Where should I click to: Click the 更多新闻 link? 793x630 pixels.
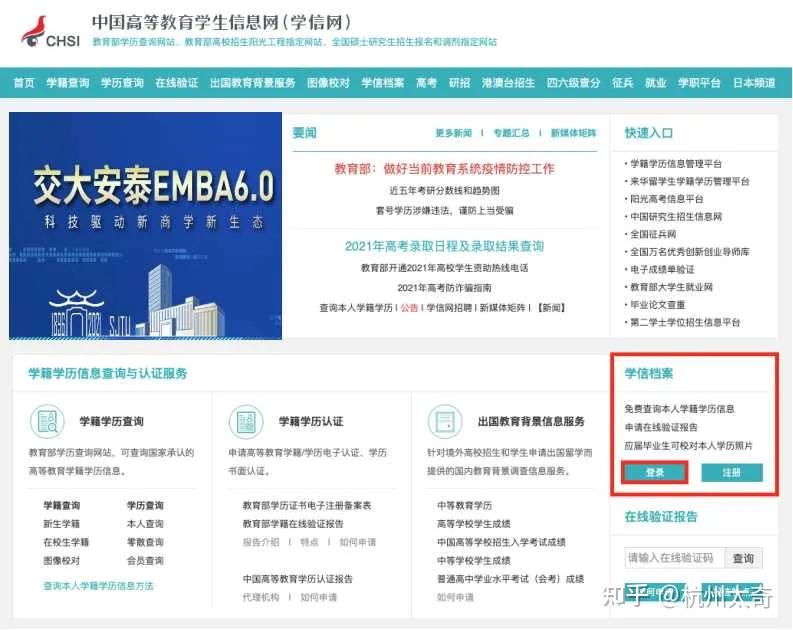[x=454, y=133]
